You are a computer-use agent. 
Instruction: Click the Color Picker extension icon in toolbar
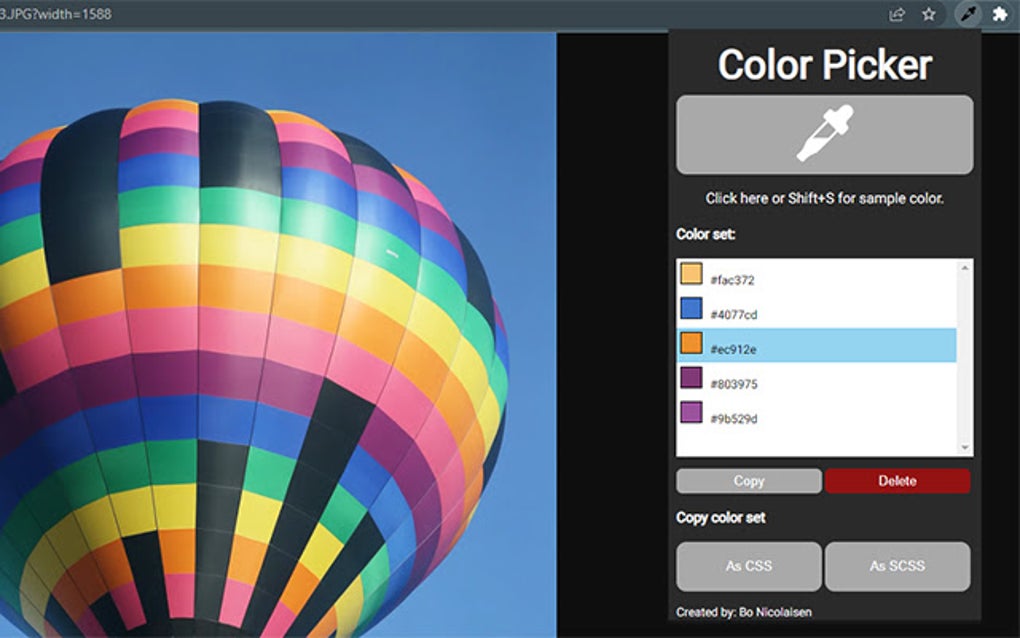click(x=965, y=14)
